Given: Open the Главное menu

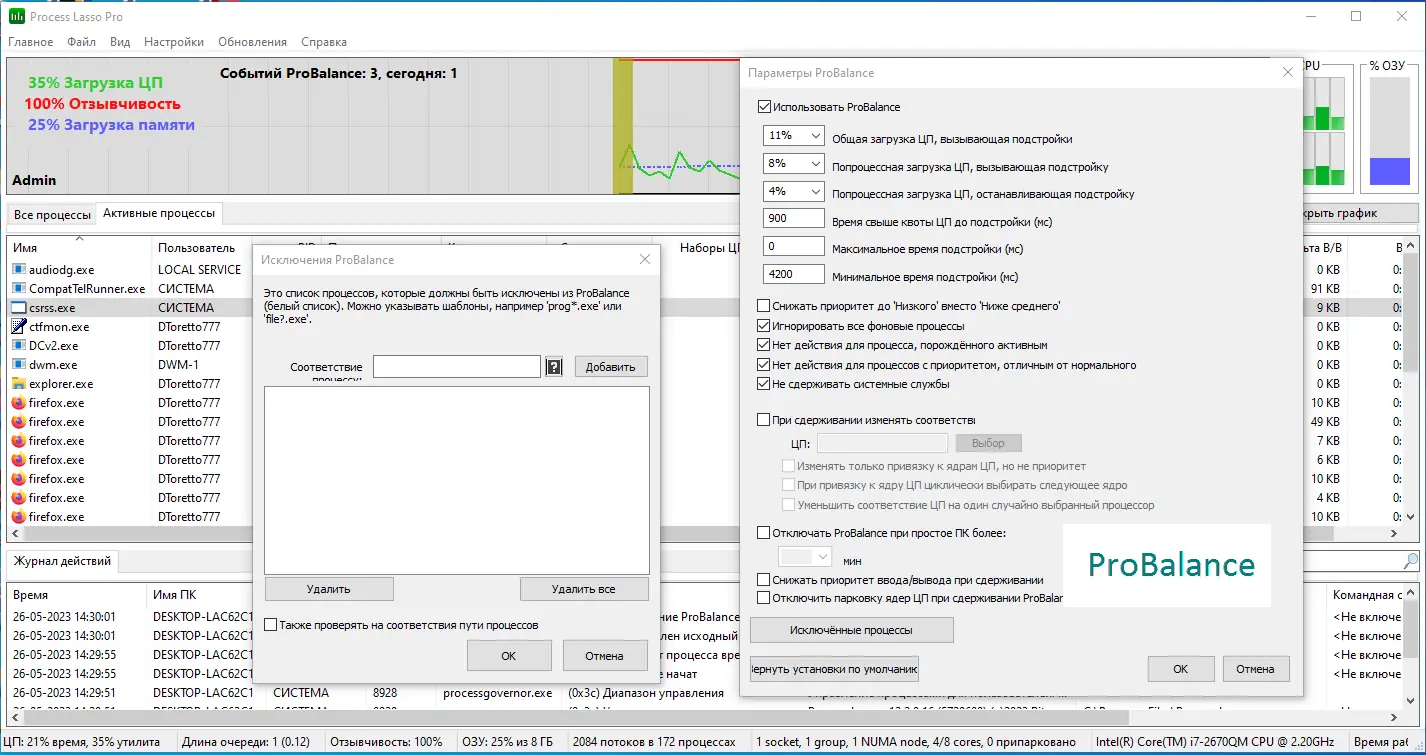Looking at the screenshot, I should (31, 42).
